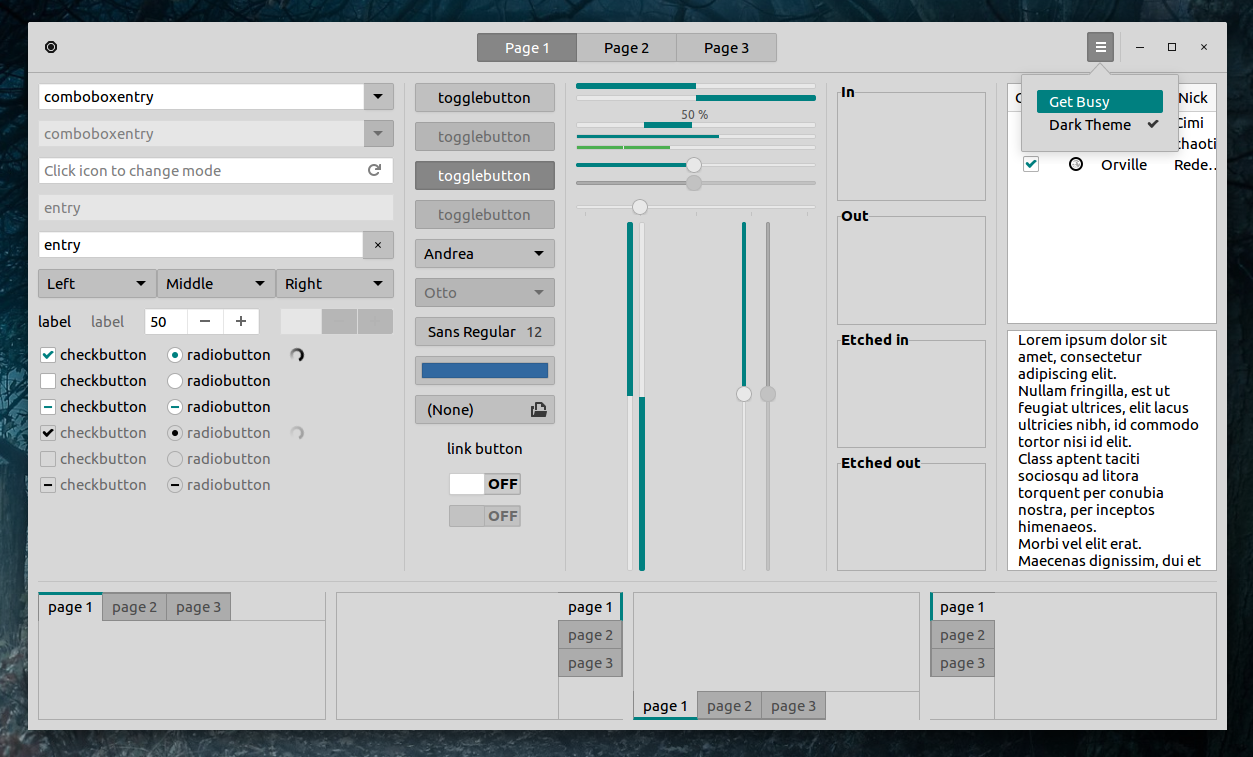The width and height of the screenshot is (1253, 757).
Task: Switch to the Page 2 tab
Action: 626,47
